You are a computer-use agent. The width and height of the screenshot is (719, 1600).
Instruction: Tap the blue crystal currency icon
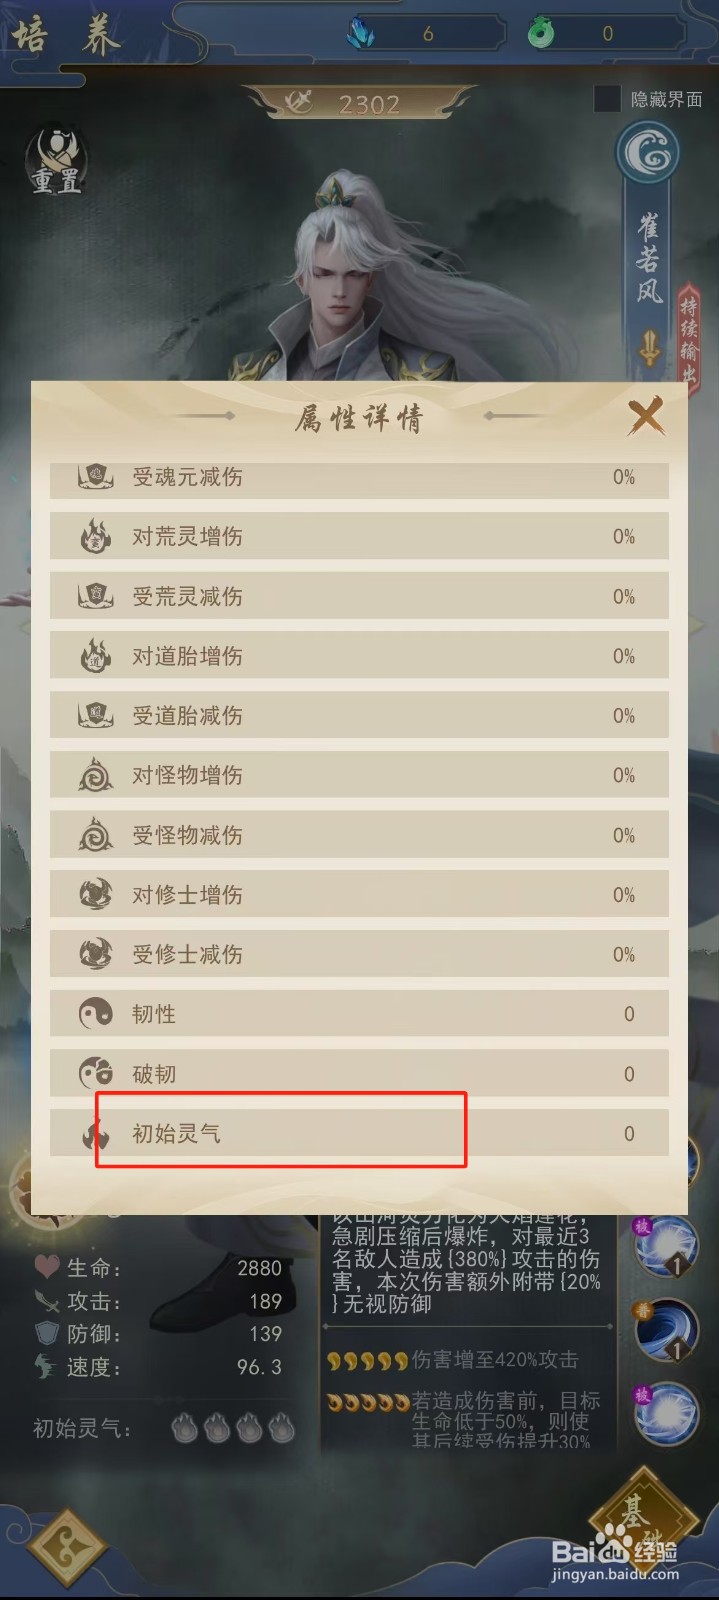360,34
